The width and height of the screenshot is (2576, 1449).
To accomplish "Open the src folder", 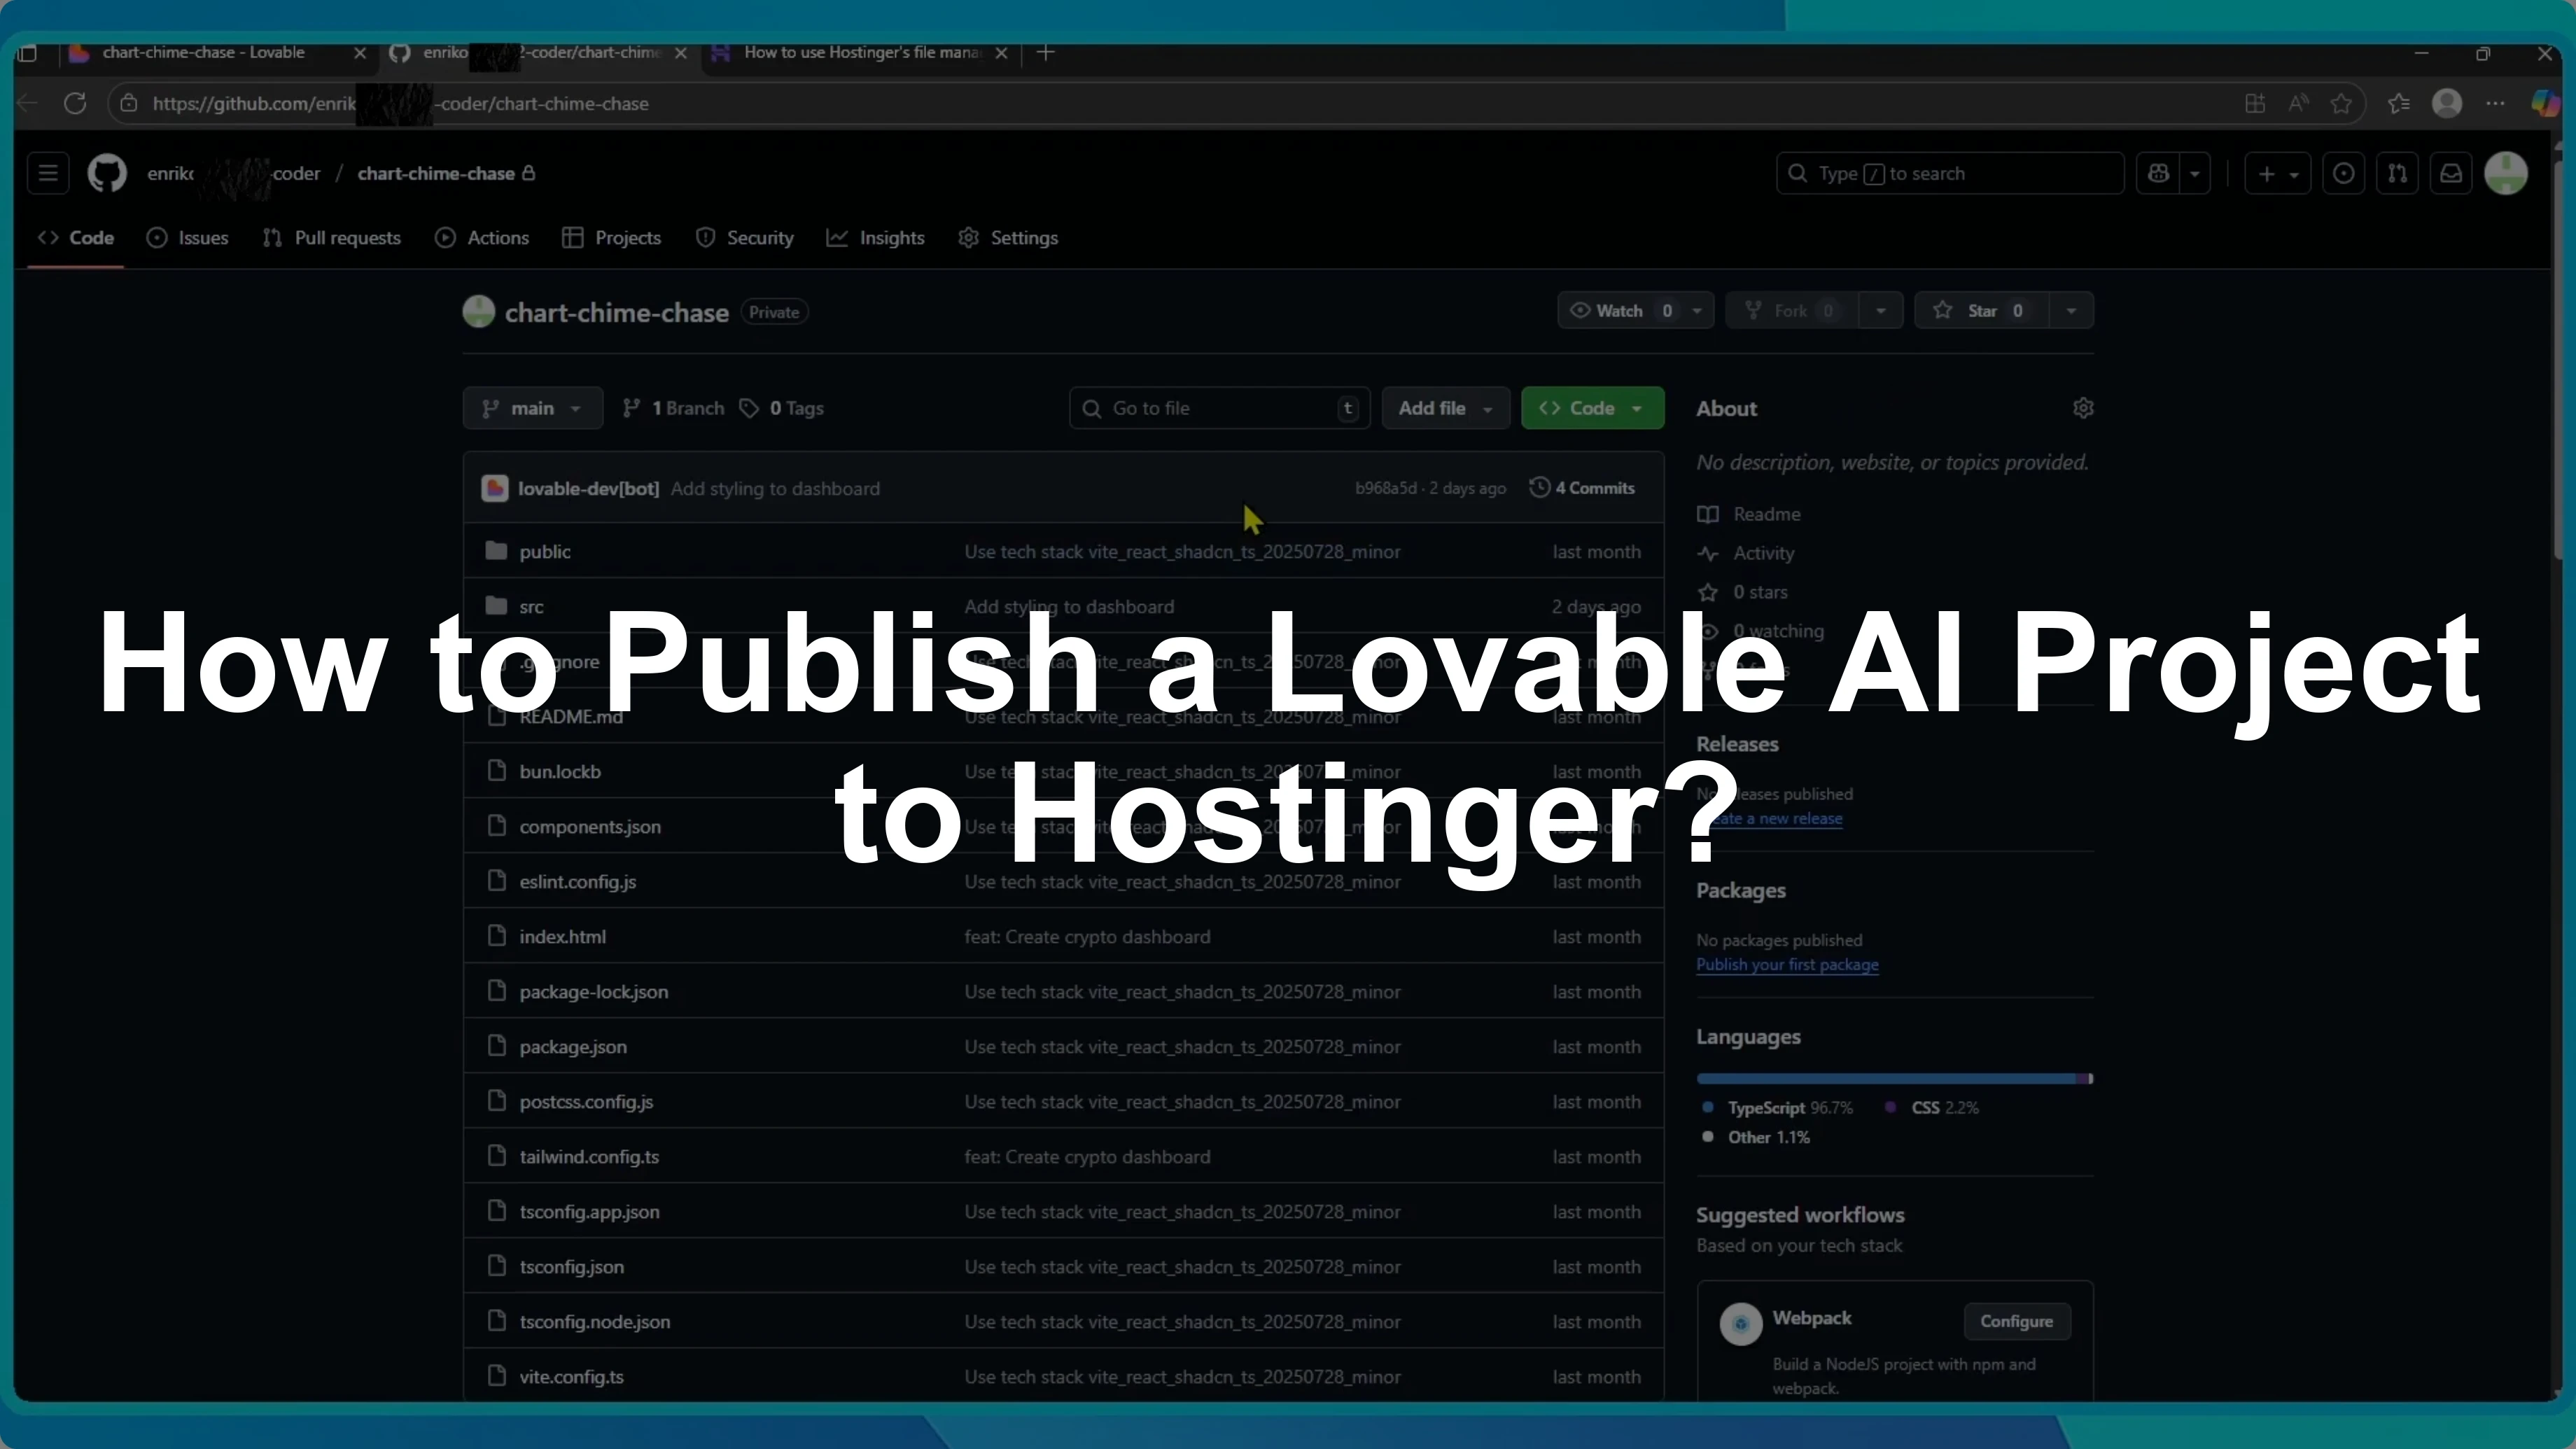I will tap(531, 607).
